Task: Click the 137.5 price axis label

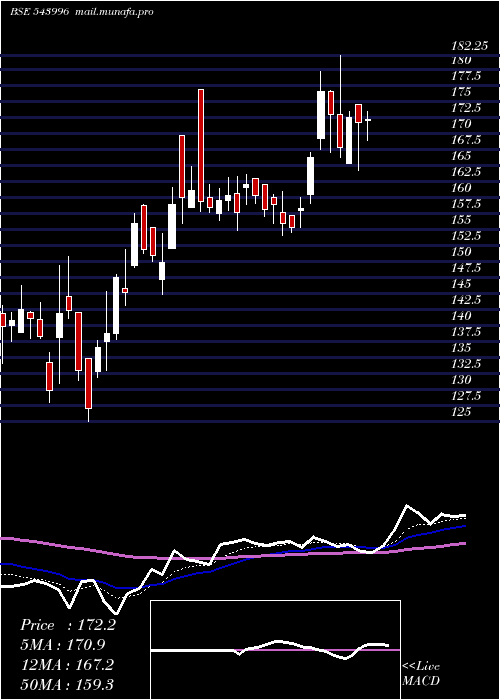Action: tap(466, 332)
